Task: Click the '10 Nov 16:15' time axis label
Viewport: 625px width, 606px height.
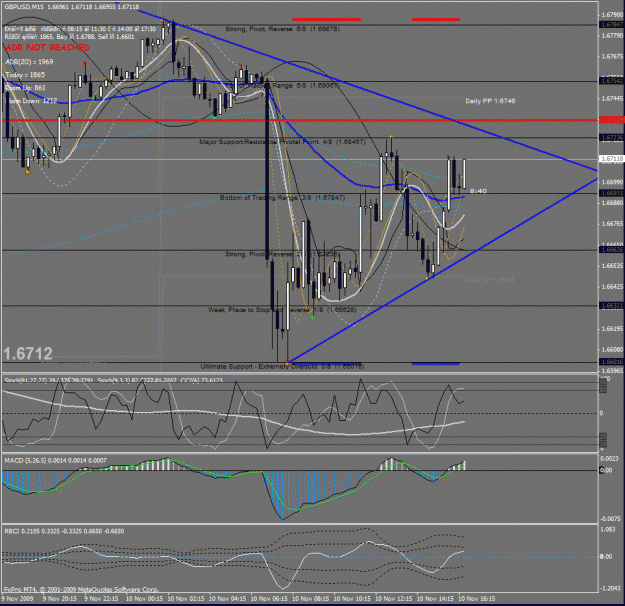Action: pos(477,599)
